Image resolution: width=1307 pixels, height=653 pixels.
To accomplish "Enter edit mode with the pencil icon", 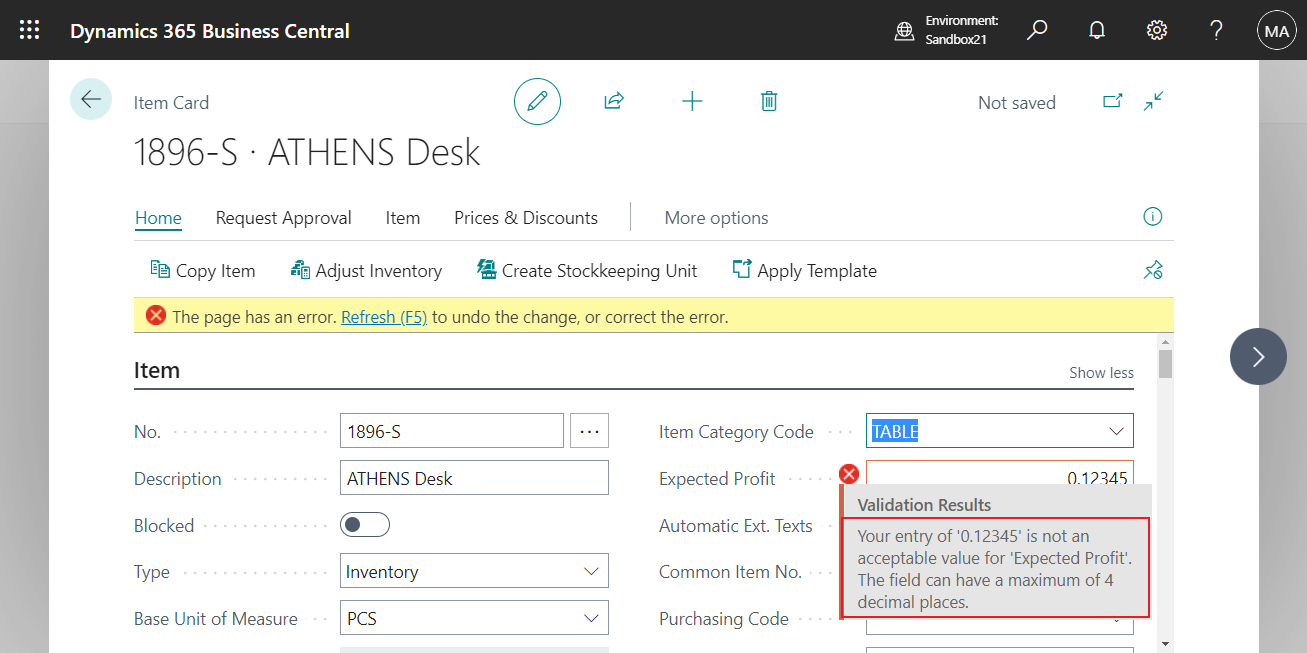I will point(537,101).
